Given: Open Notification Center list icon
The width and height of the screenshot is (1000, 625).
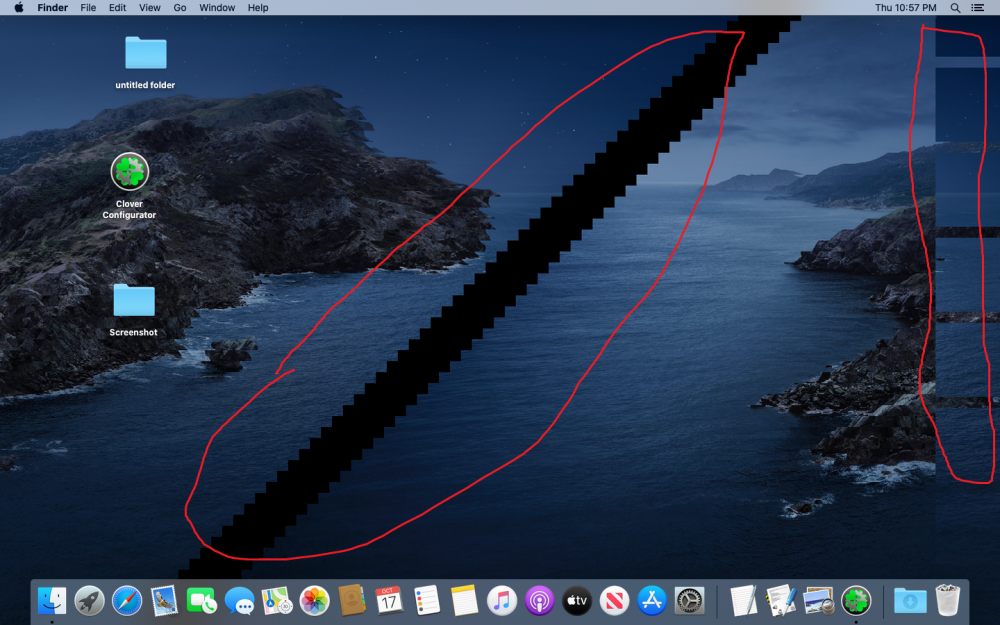Looking at the screenshot, I should pos(977,8).
